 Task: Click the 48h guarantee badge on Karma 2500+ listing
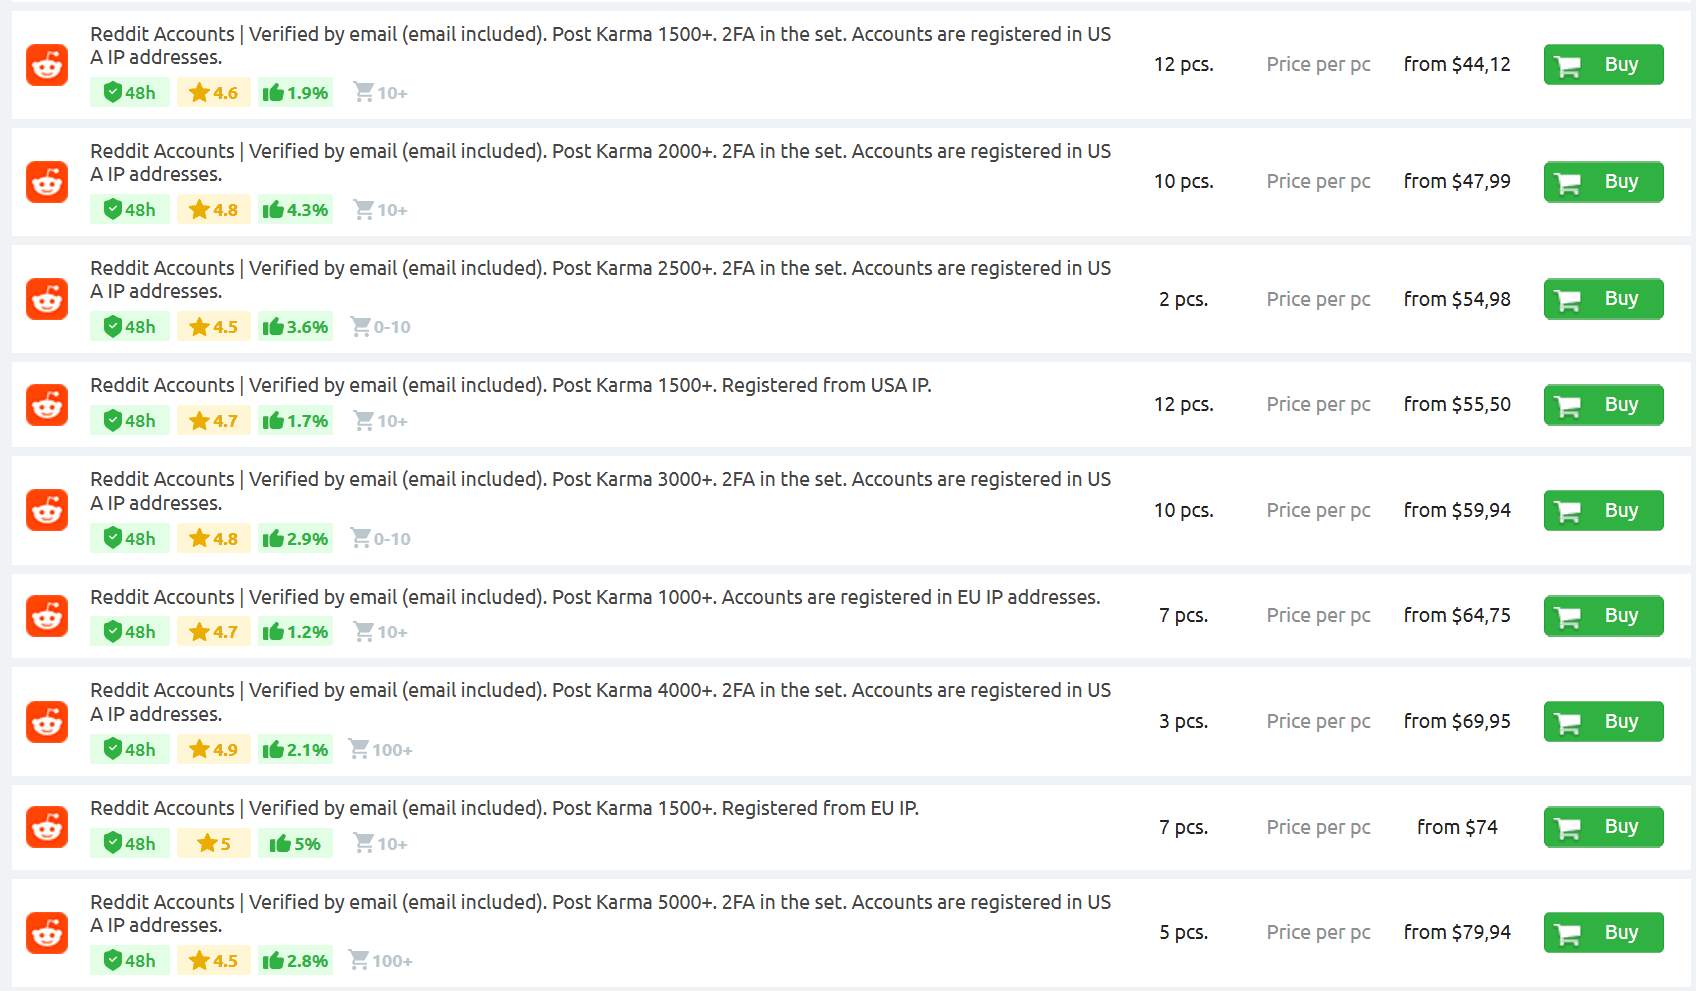point(130,327)
